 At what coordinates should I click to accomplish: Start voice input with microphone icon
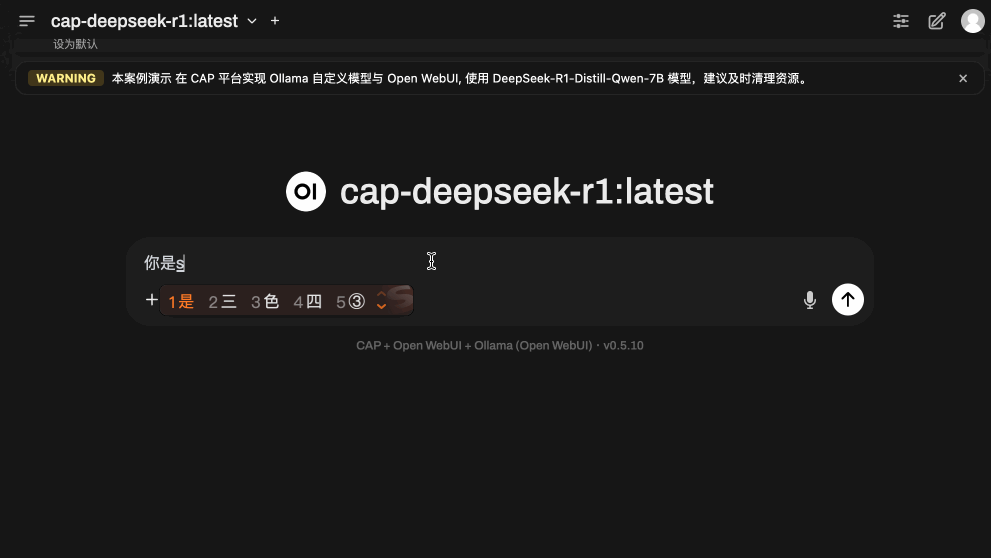810,300
